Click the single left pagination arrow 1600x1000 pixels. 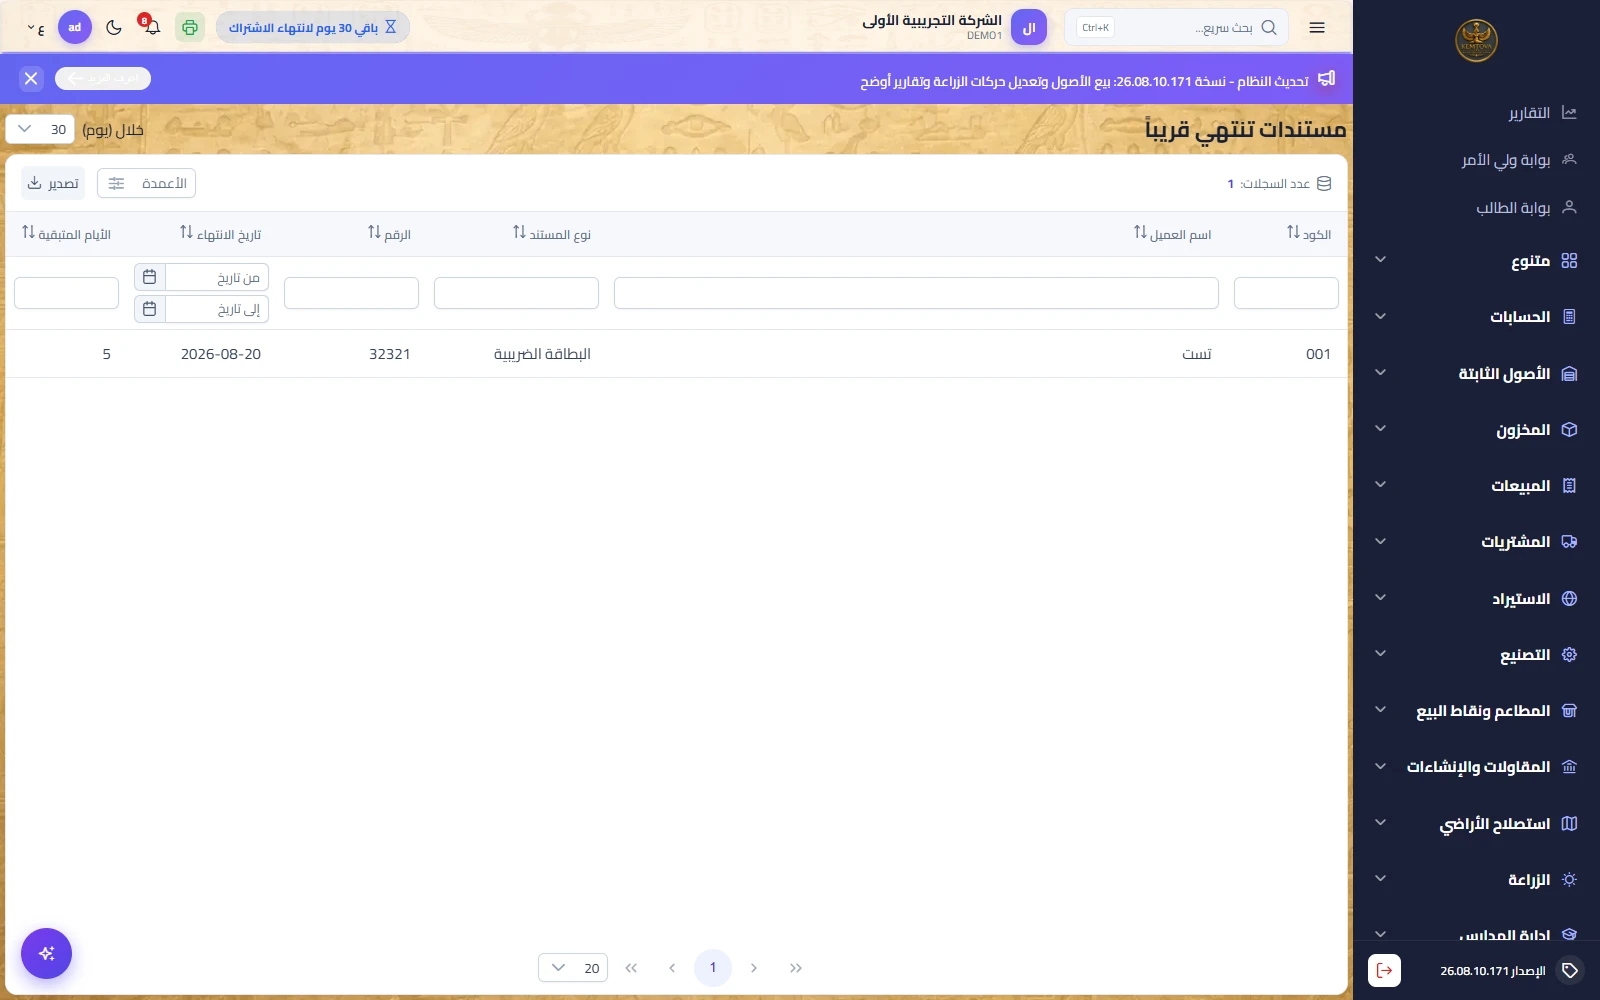(672, 968)
